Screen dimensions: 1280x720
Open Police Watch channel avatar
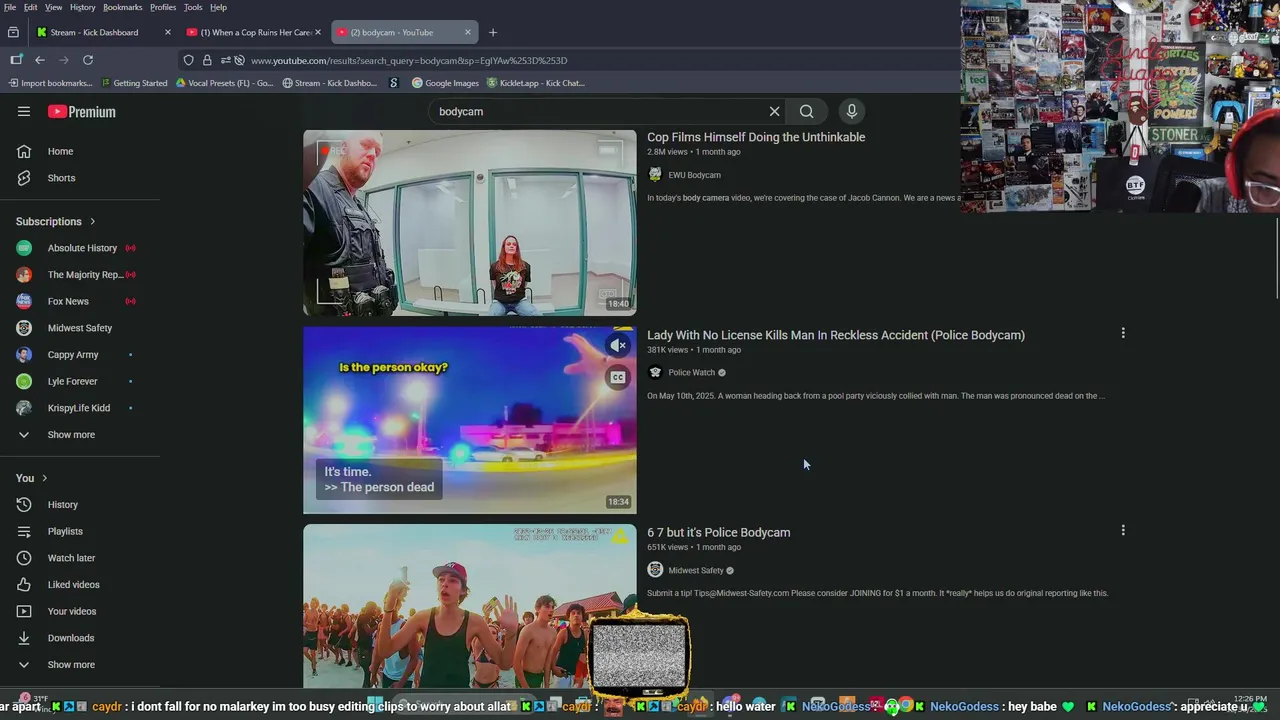point(655,373)
